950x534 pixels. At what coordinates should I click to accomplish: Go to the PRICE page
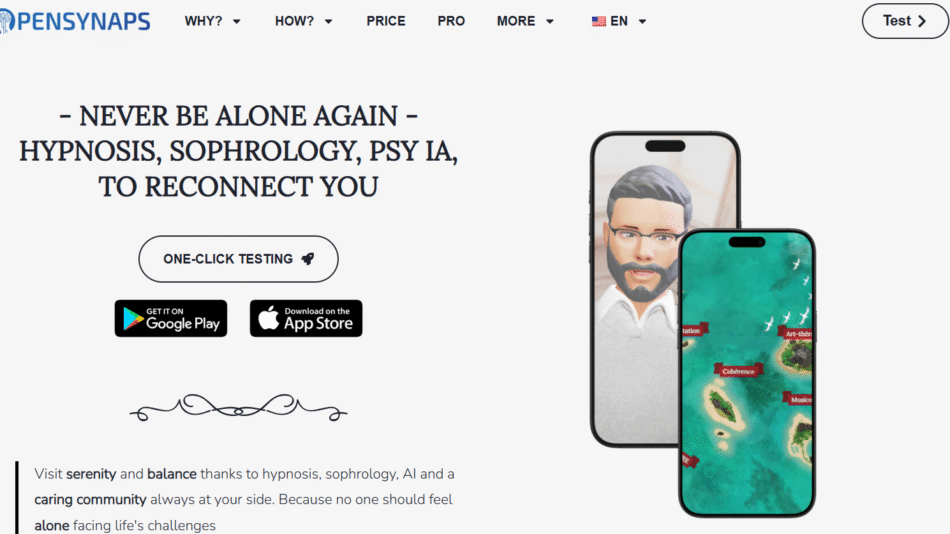point(386,21)
